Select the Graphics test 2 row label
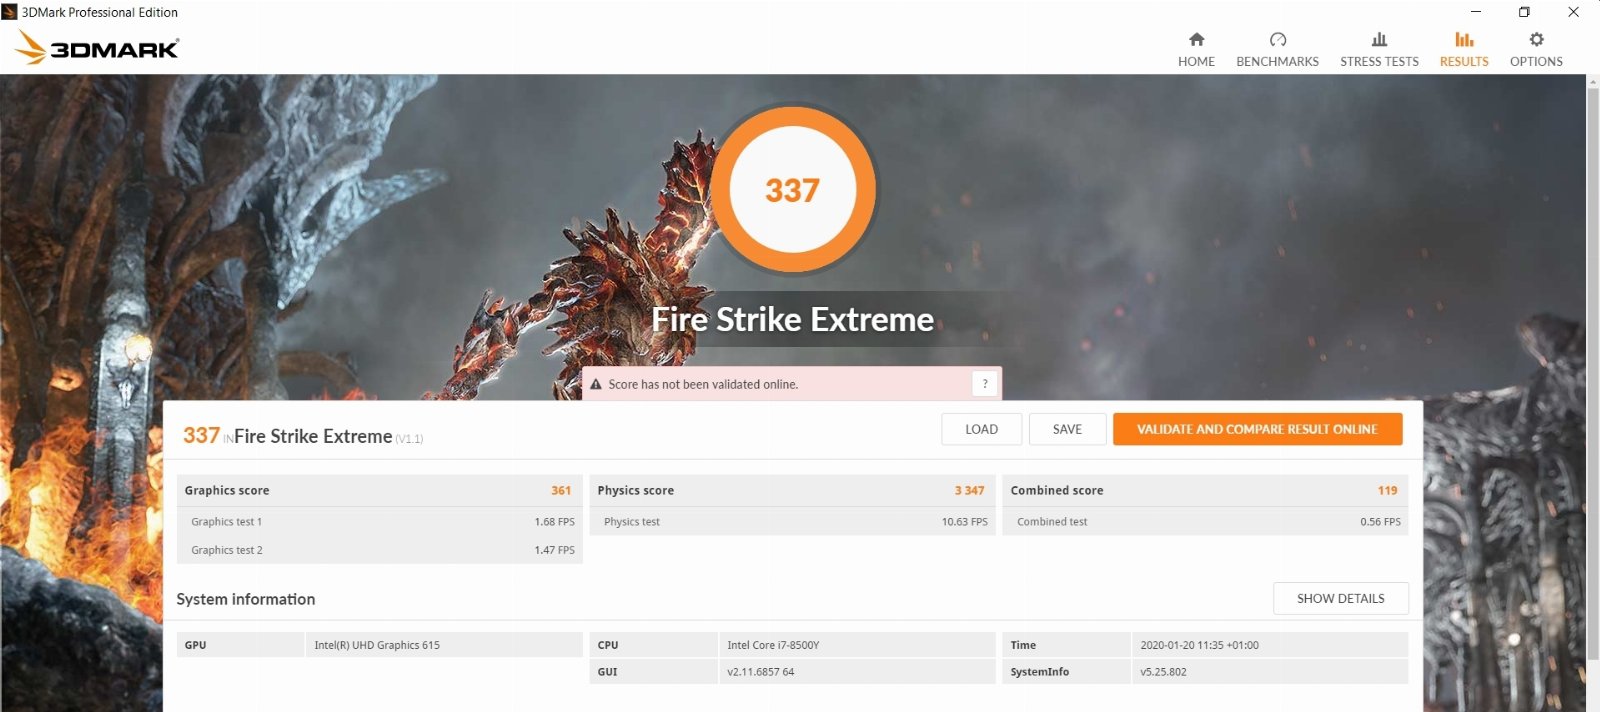Screen dimensions: 1600x712 click(x=227, y=550)
